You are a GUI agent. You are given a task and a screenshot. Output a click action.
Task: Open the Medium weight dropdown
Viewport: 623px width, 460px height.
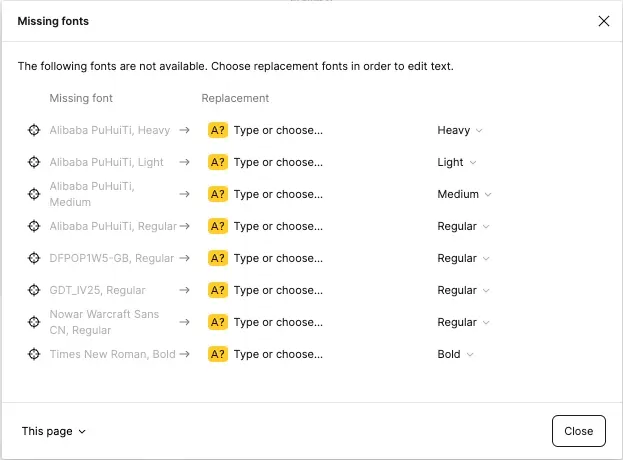[464, 194]
